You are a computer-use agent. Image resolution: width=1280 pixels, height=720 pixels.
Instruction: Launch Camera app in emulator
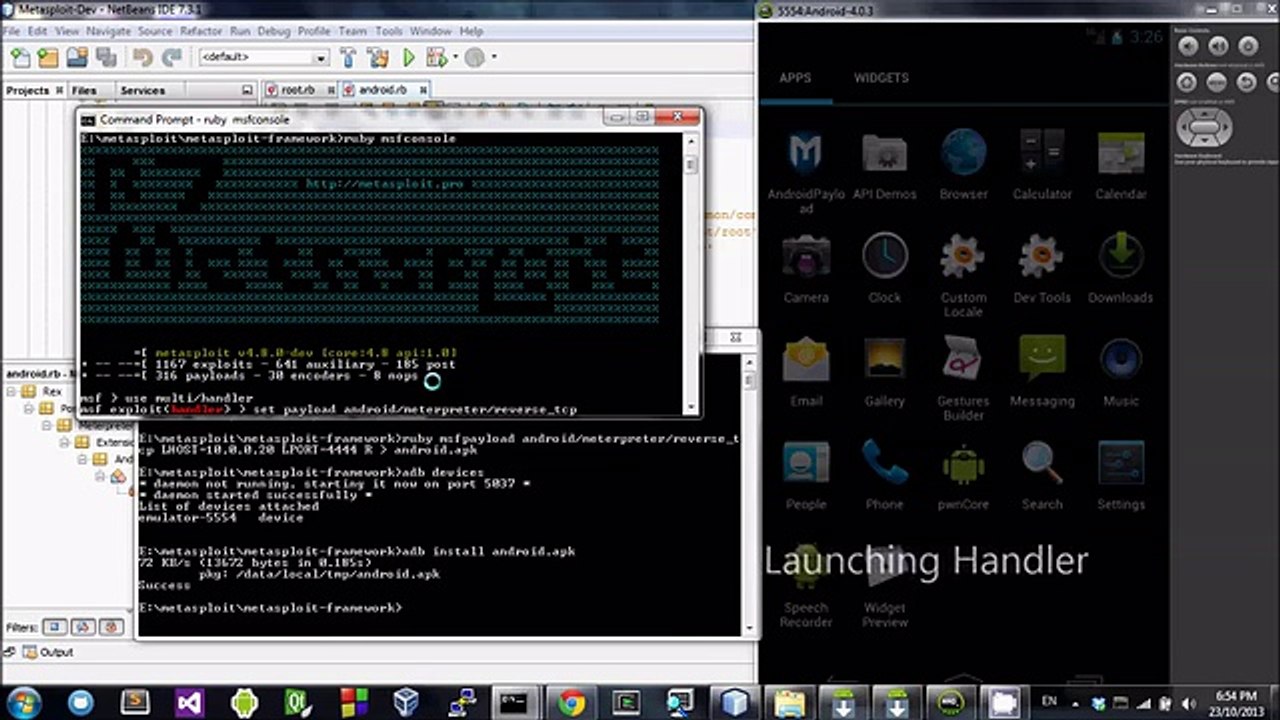pos(806,270)
